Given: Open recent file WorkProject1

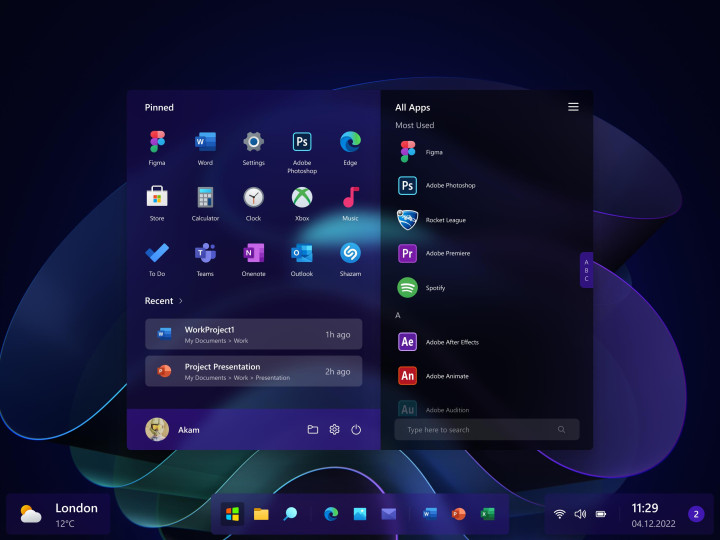Looking at the screenshot, I should (x=253, y=334).
